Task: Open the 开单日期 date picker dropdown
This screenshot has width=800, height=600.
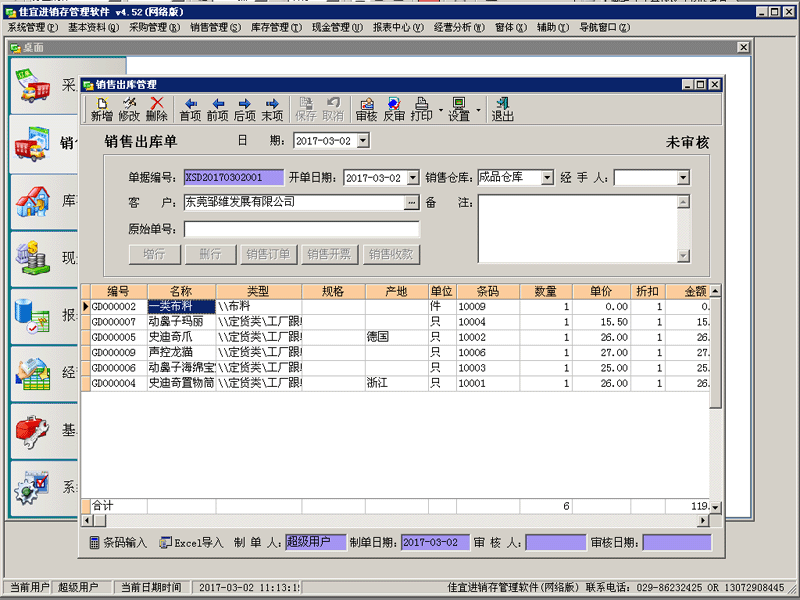Action: (412, 178)
